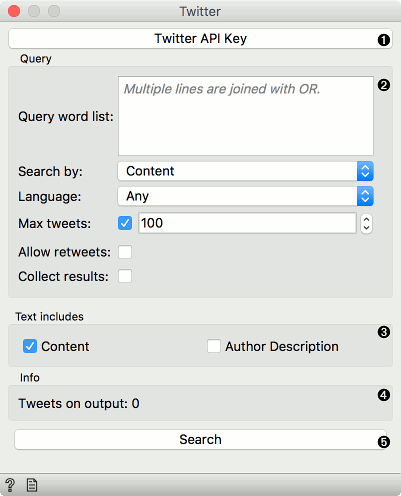The width and height of the screenshot is (401, 496).
Task: Open the help question mark icon
Action: [10, 485]
